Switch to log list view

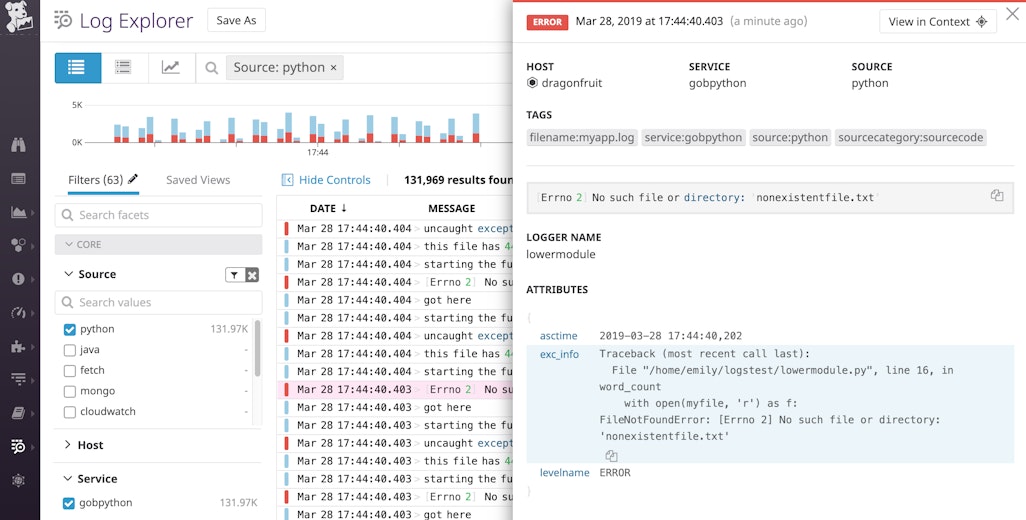point(78,67)
